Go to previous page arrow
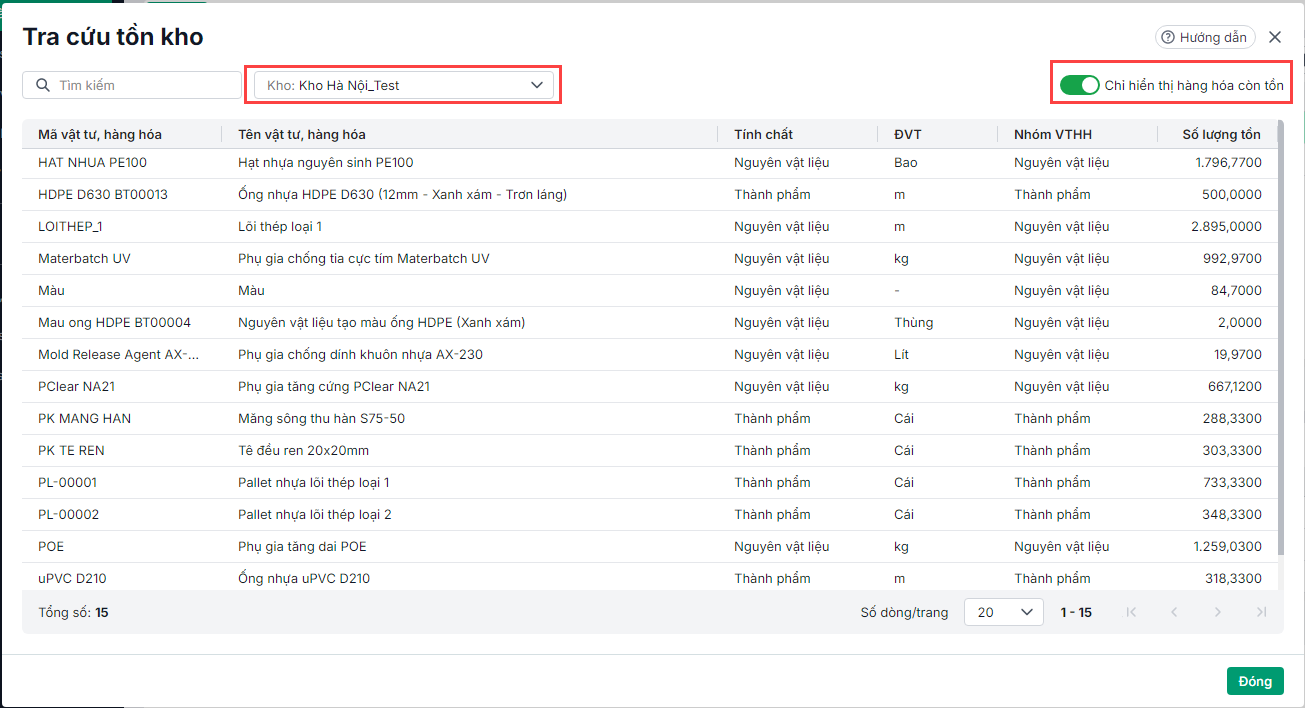Screen dimensions: 1305x708 click(x=1174, y=612)
